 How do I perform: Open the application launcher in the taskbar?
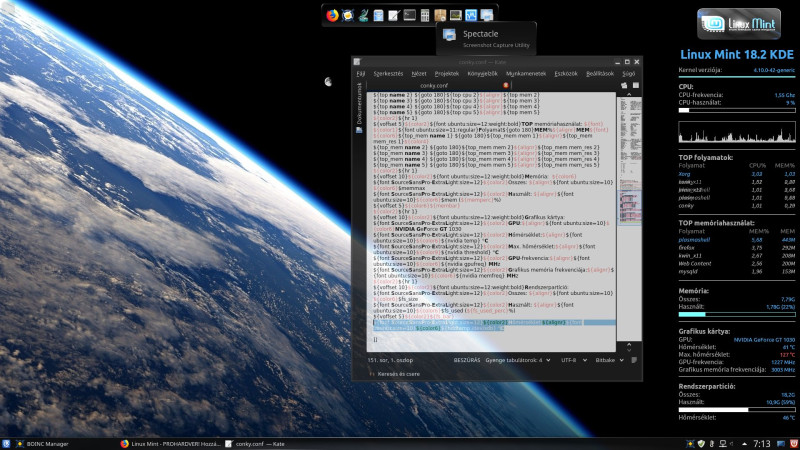click(6, 444)
